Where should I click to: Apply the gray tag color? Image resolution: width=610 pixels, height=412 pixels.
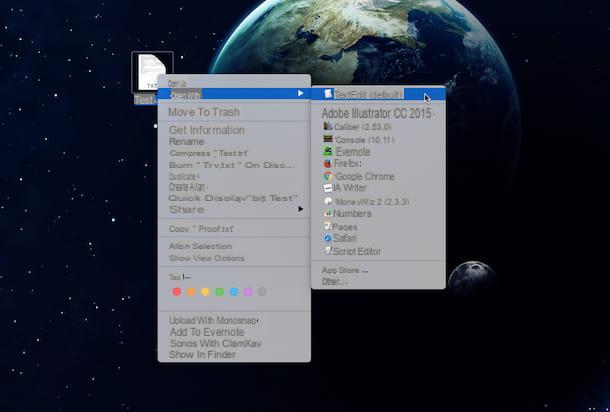[262, 292]
